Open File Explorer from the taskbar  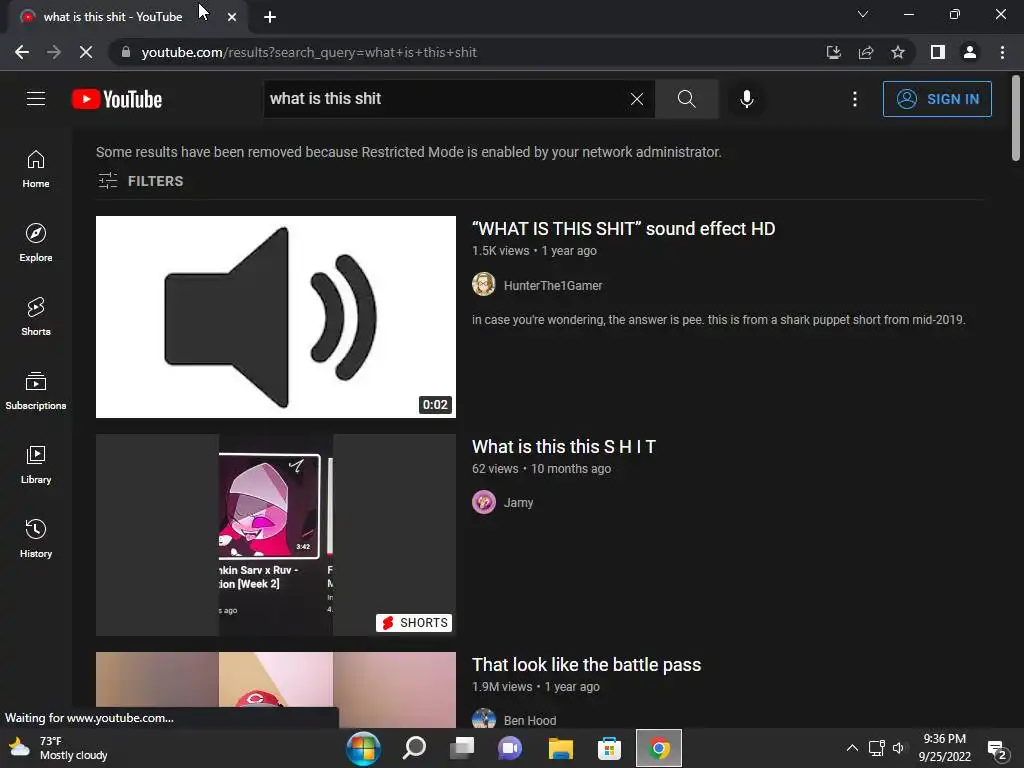click(x=560, y=748)
